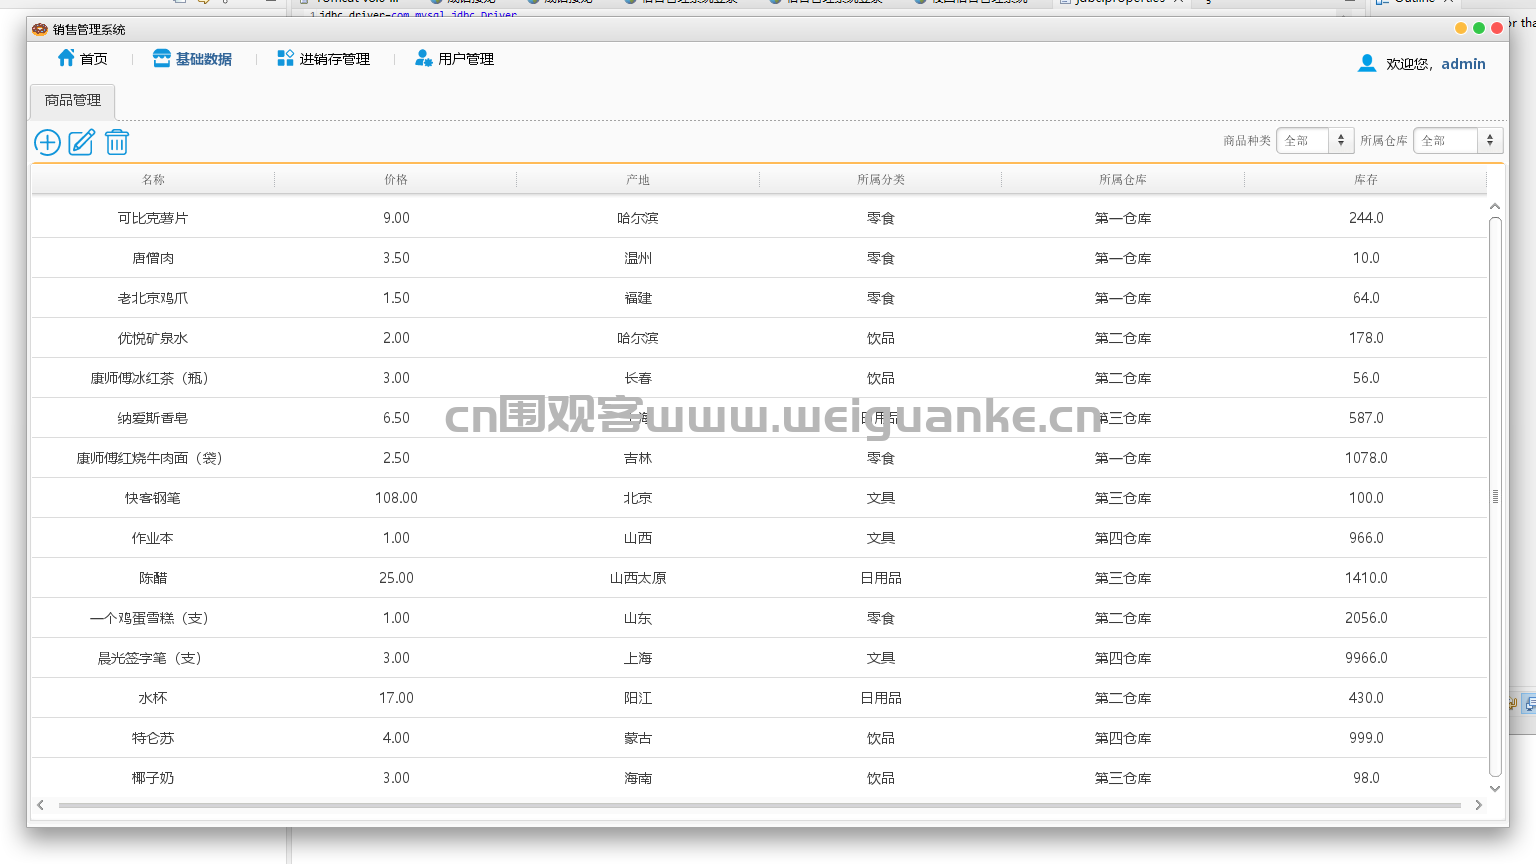Click the 销售管理系统 title bar app icon
The image size is (1536, 864).
(x=40, y=29)
